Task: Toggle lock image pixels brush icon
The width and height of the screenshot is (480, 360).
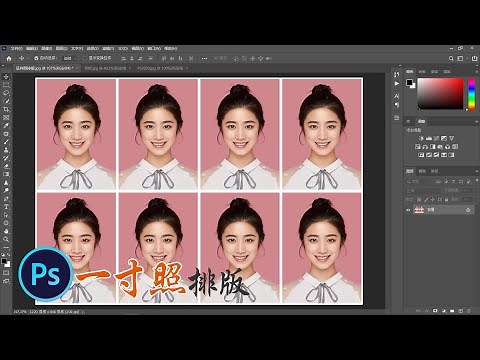Action: (426, 199)
